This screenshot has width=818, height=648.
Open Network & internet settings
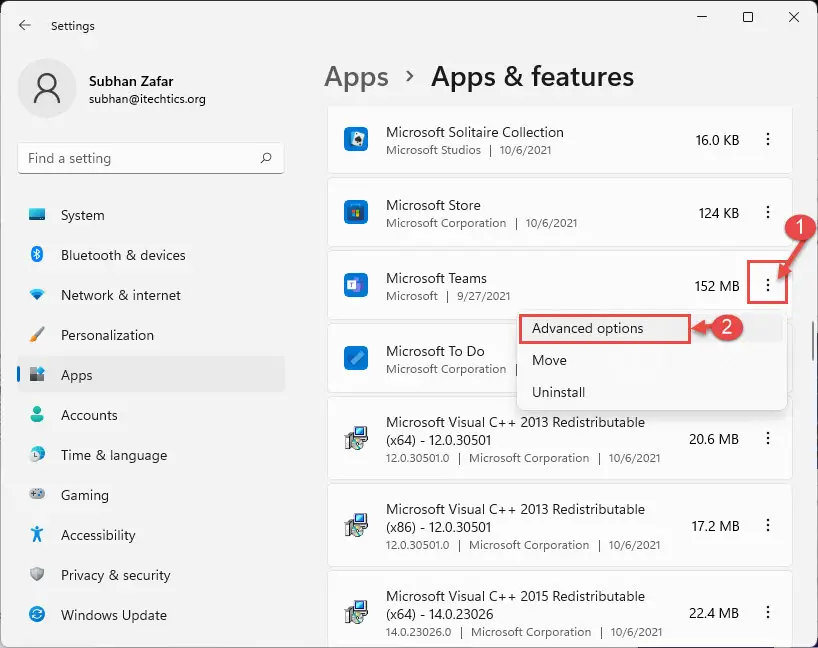(151, 295)
